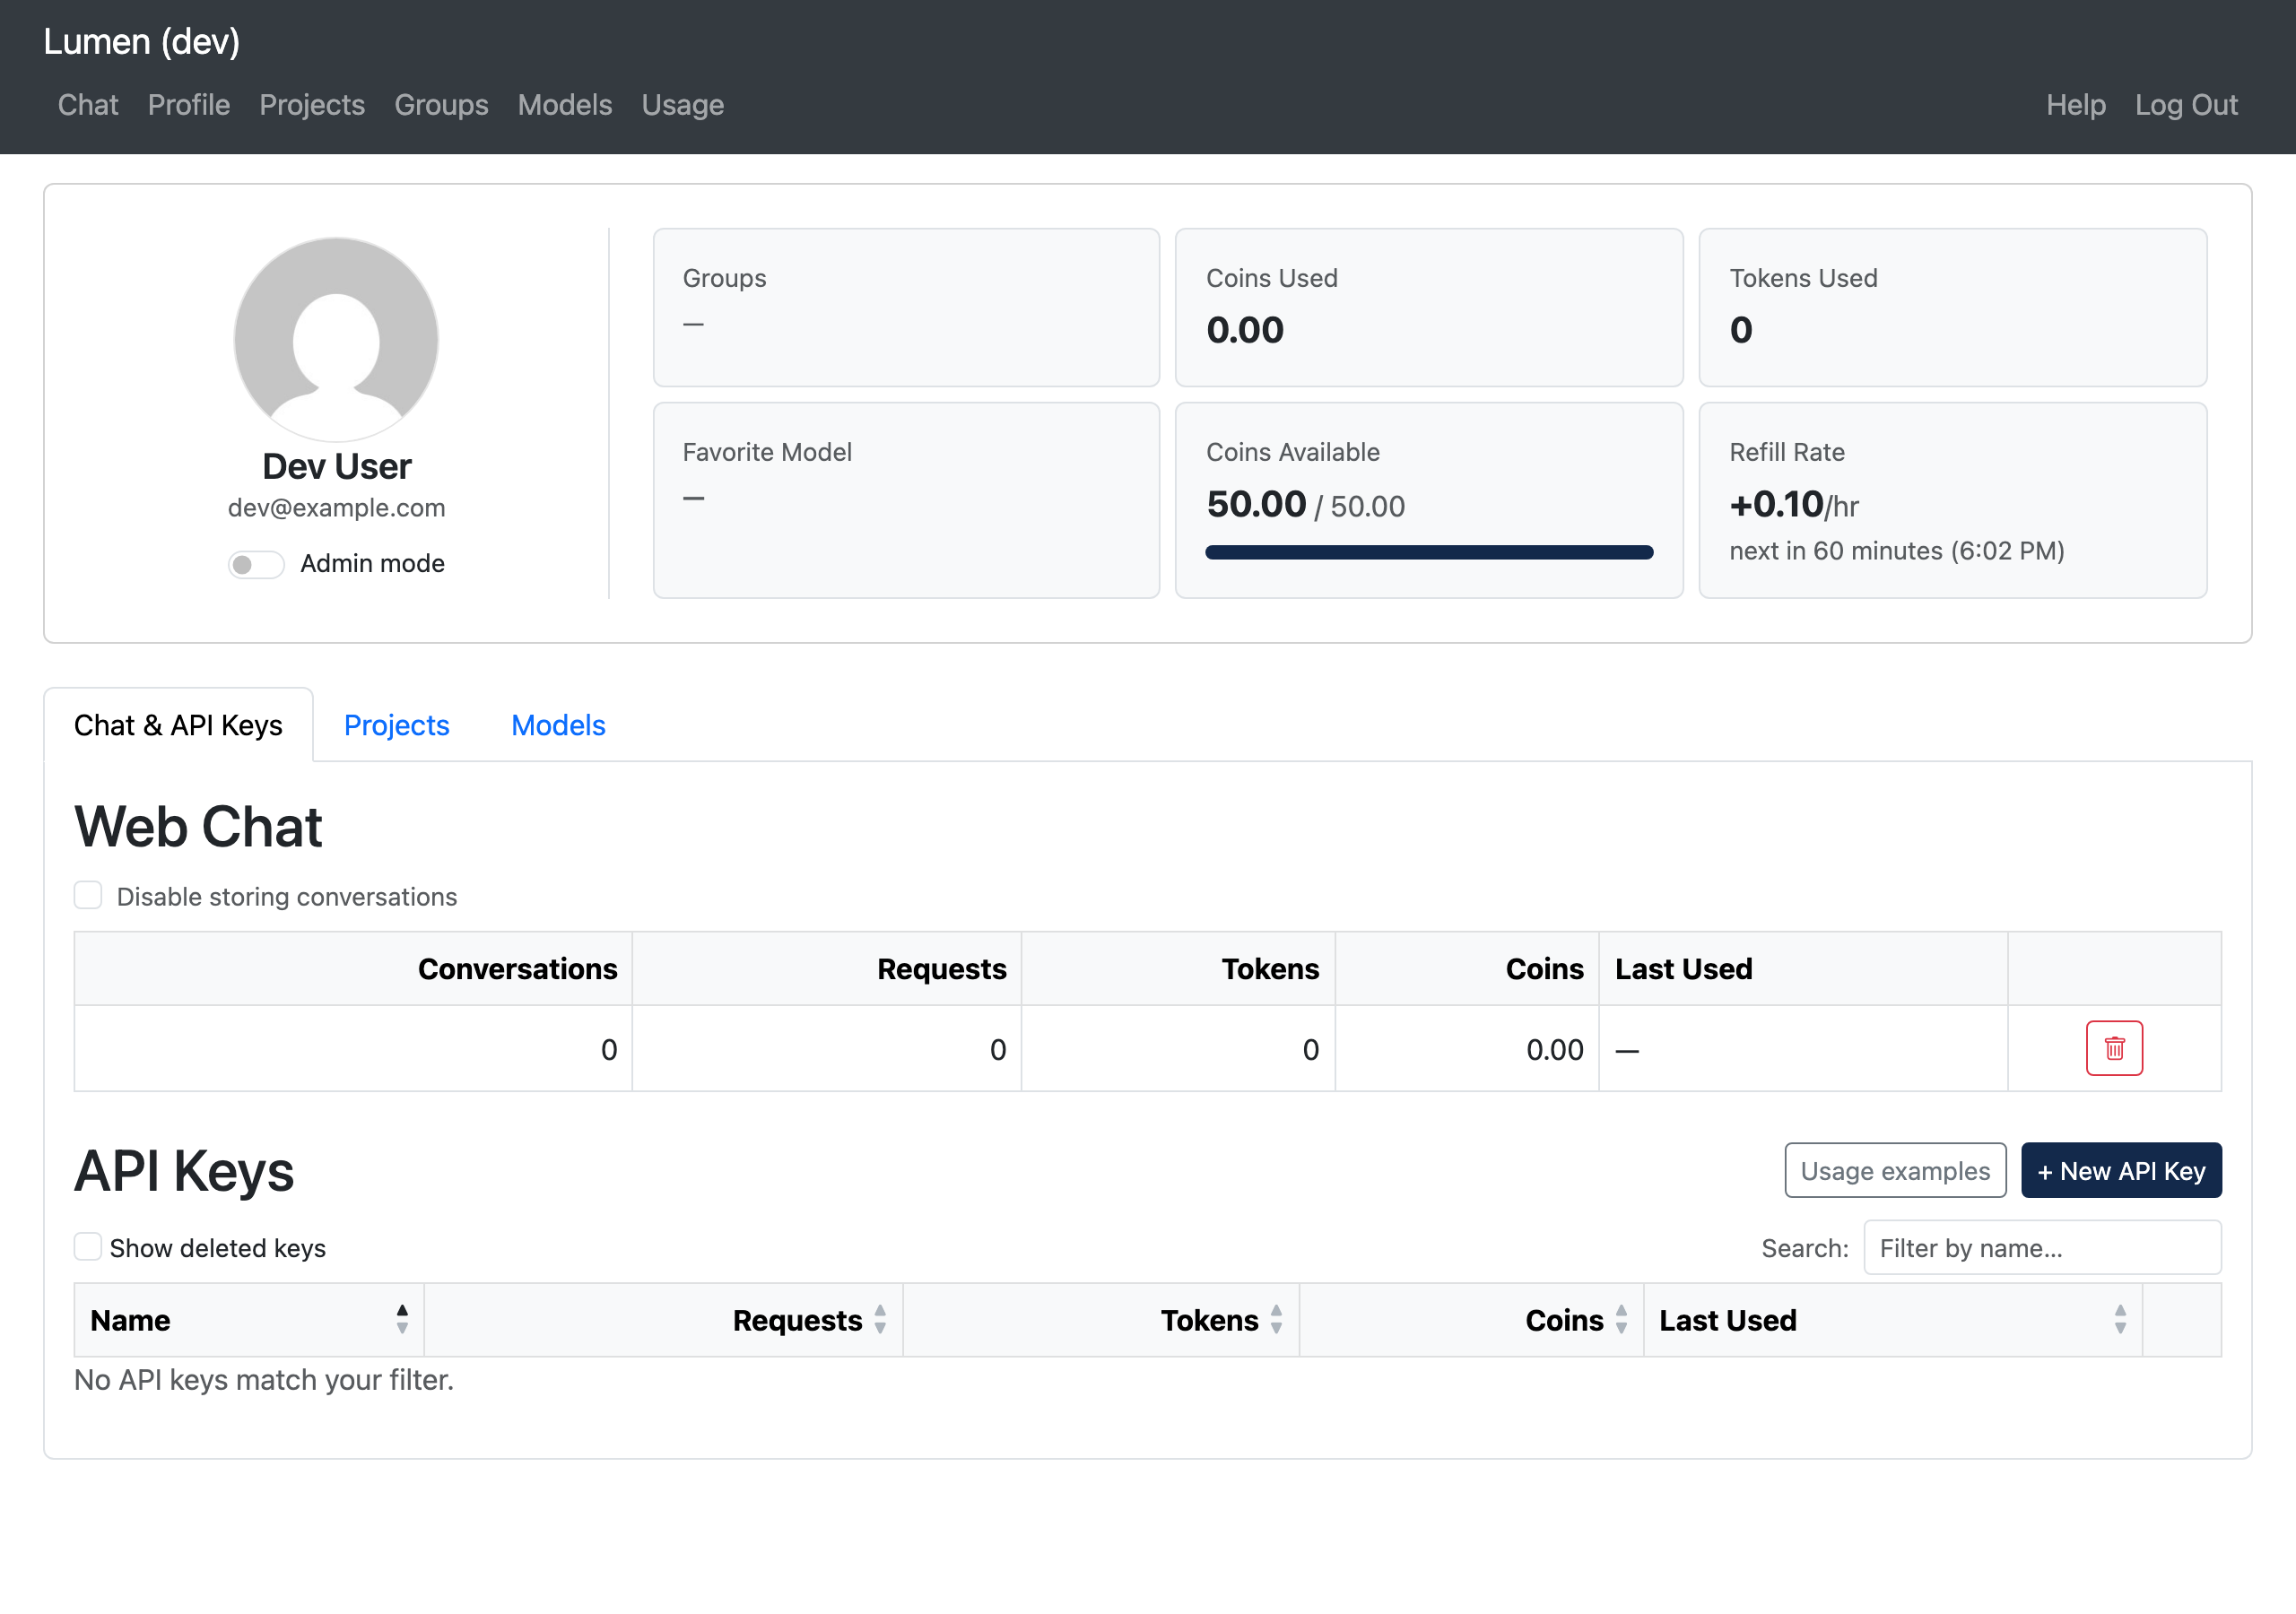
Task: Select the Chat & API Keys tab
Action: 179,725
